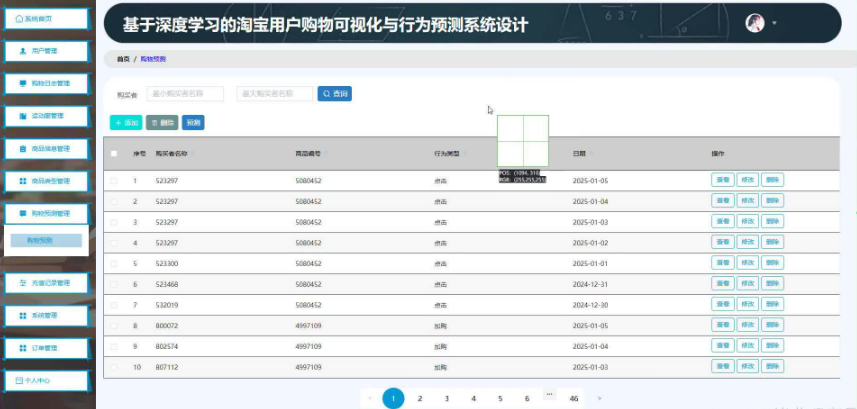Click the previous page arrow
Image resolution: width=857 pixels, height=409 pixels.
click(x=370, y=399)
